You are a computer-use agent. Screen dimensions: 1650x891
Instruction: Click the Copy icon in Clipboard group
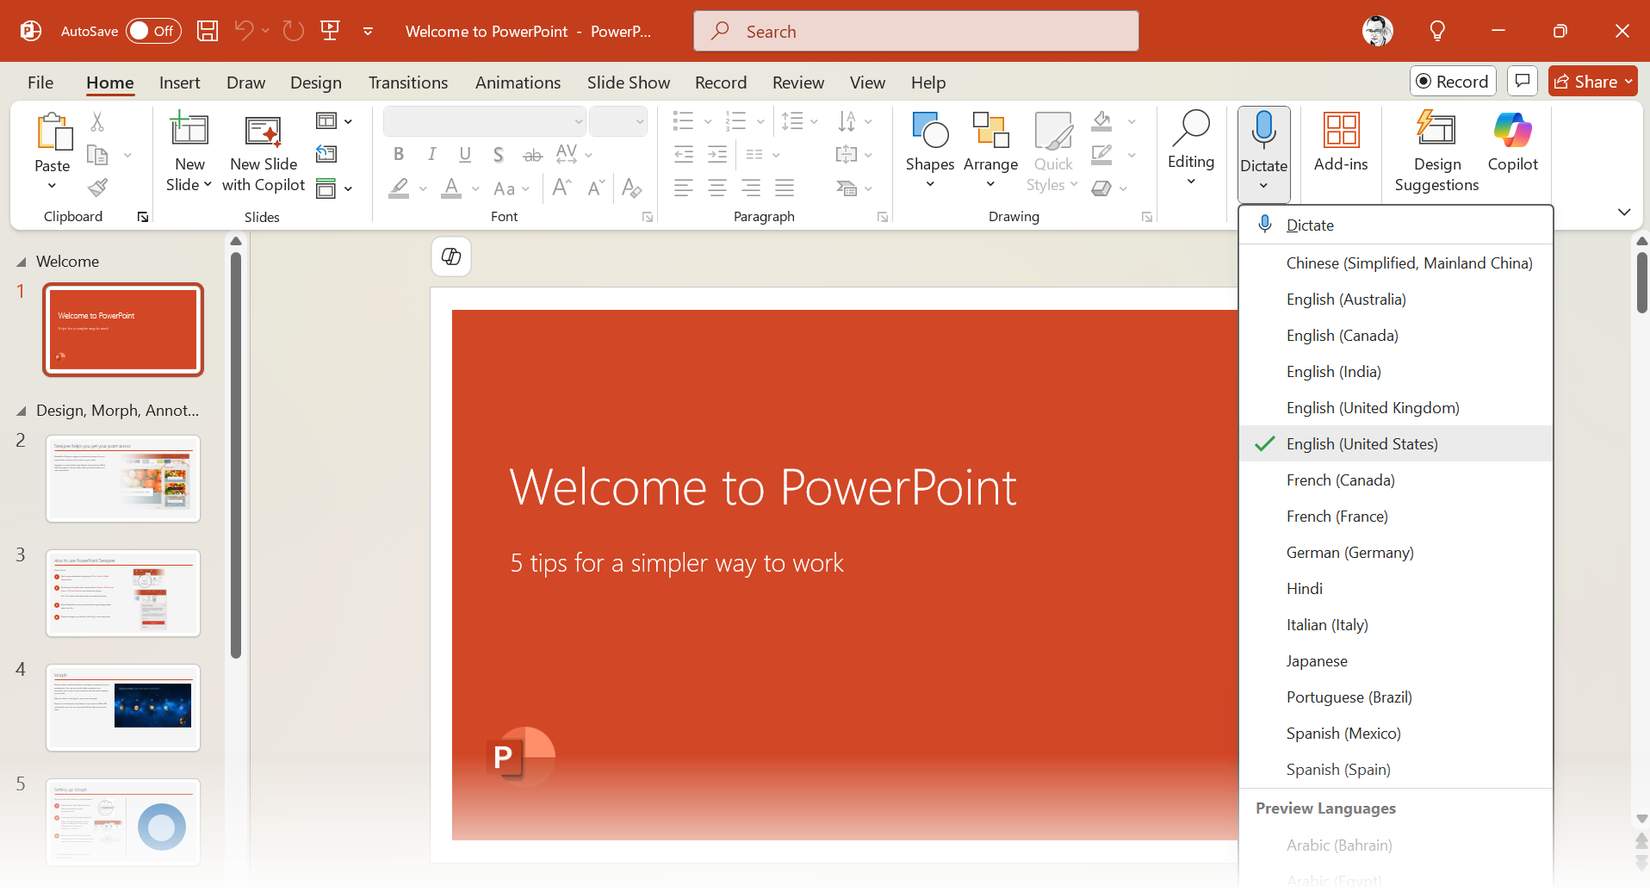[x=97, y=155]
